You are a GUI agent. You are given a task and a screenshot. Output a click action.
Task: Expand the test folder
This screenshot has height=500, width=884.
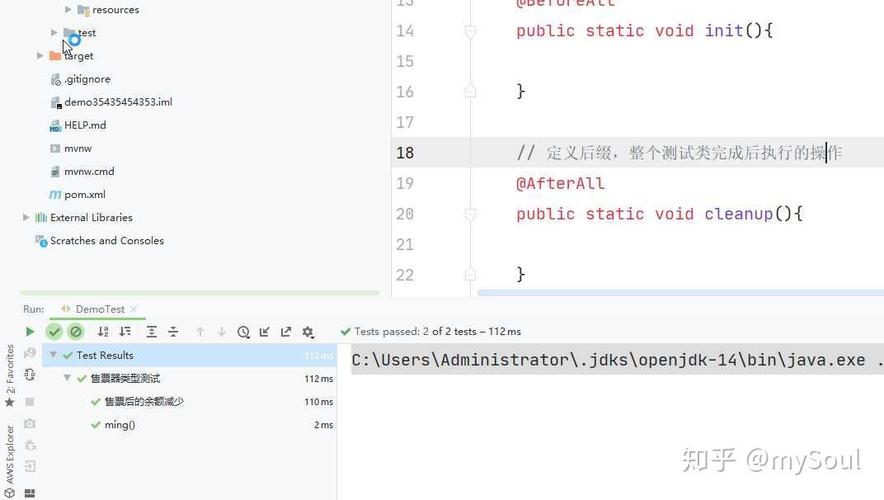click(54, 33)
